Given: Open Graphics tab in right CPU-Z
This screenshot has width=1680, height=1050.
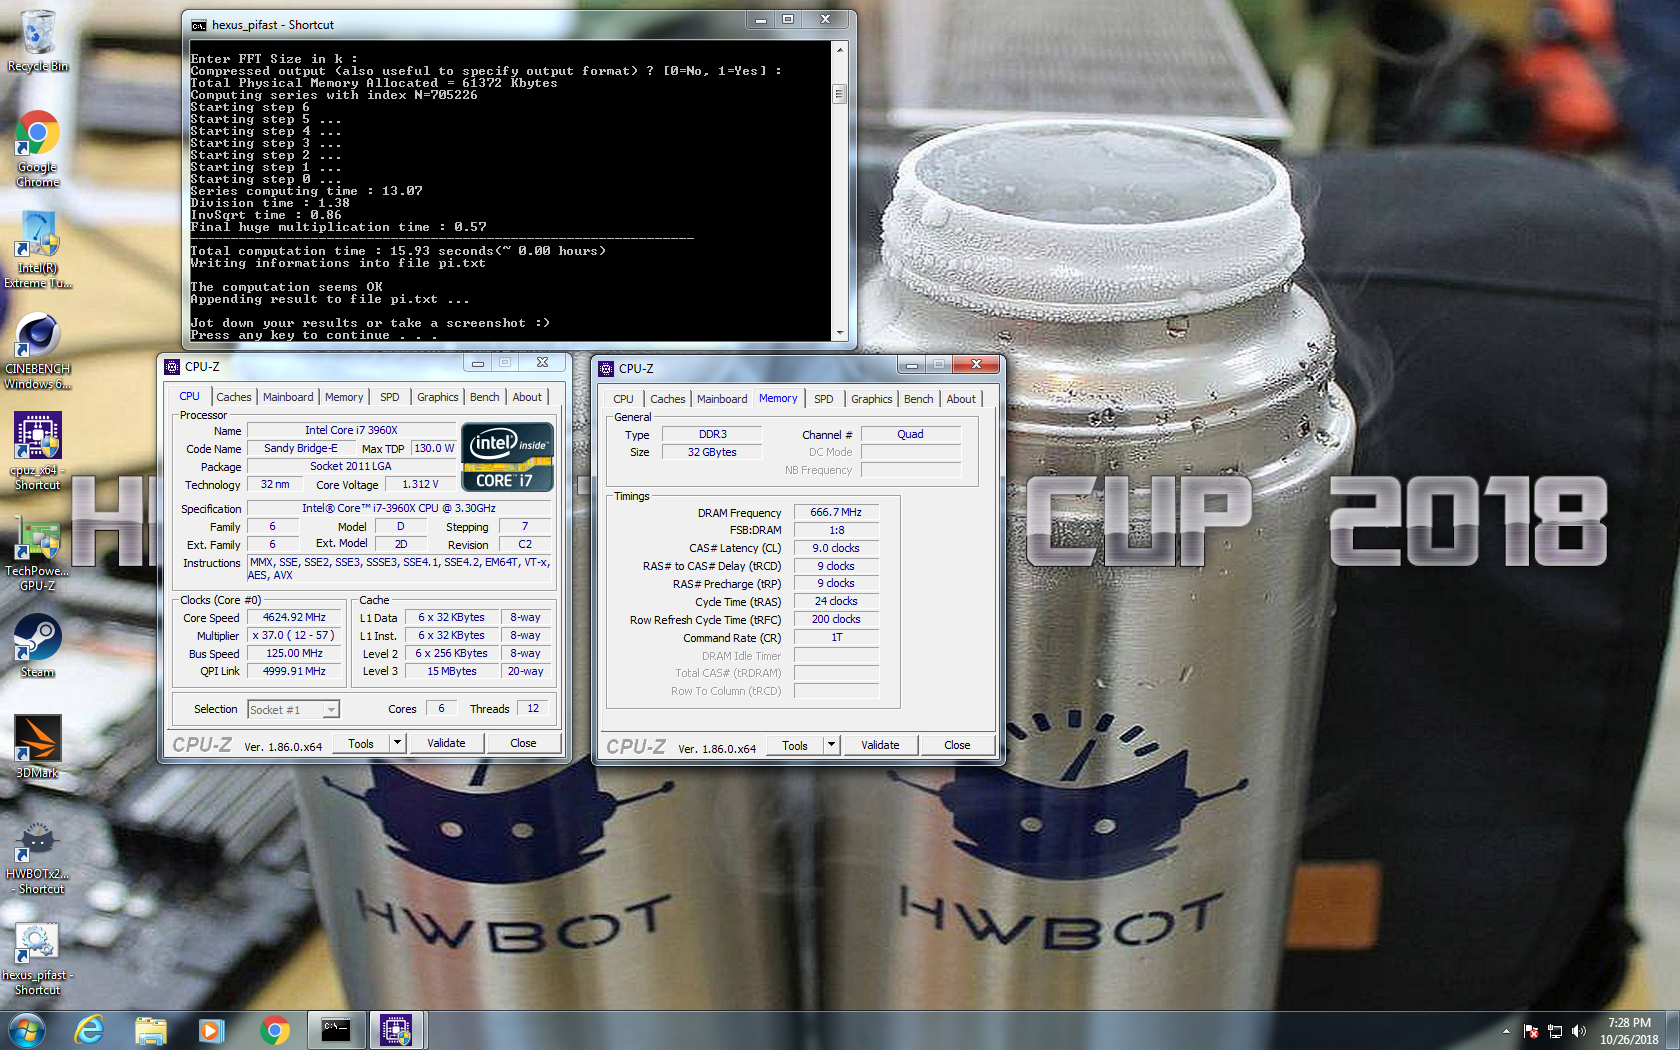Looking at the screenshot, I should coord(872,399).
